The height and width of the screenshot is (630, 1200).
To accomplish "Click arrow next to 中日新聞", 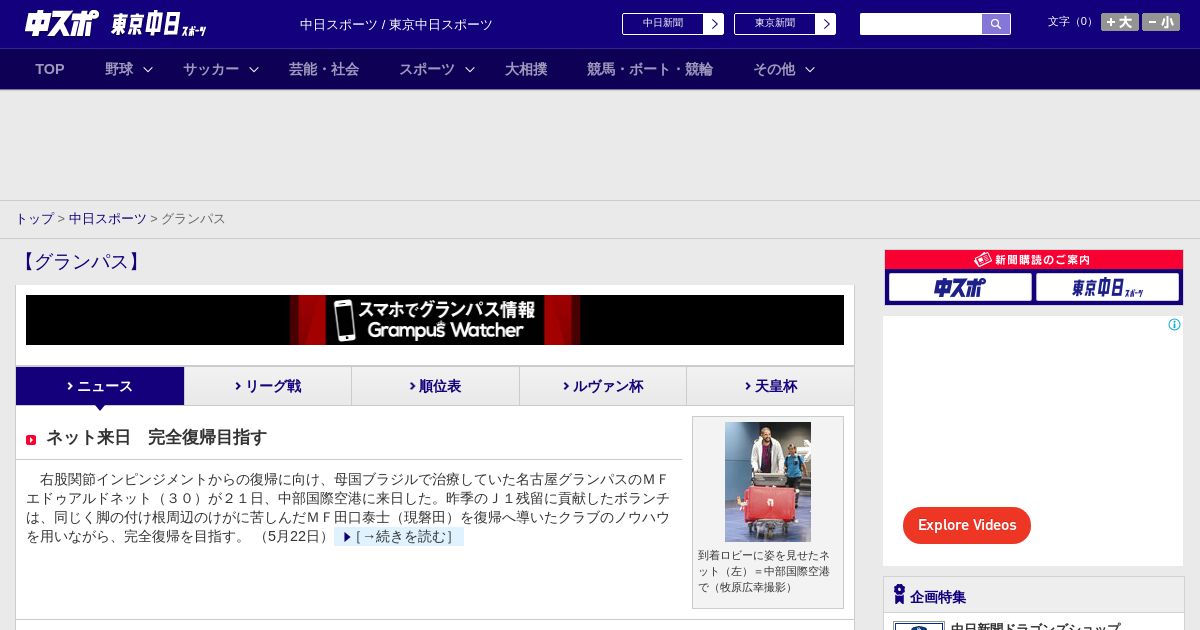I will point(714,24).
